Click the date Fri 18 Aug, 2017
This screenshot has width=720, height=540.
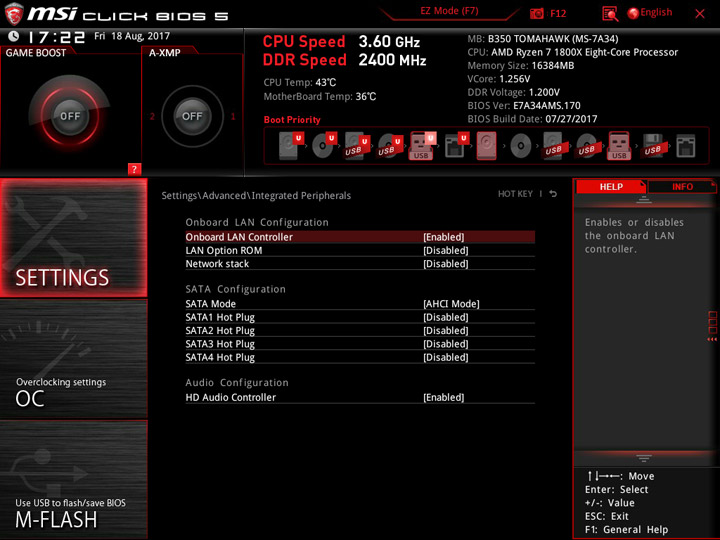coord(132,36)
